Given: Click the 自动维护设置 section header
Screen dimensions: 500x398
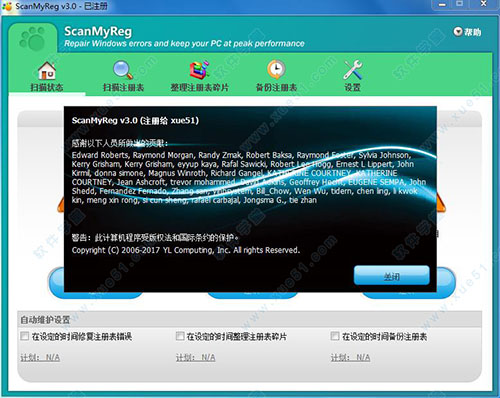Looking at the screenshot, I should tap(45, 320).
